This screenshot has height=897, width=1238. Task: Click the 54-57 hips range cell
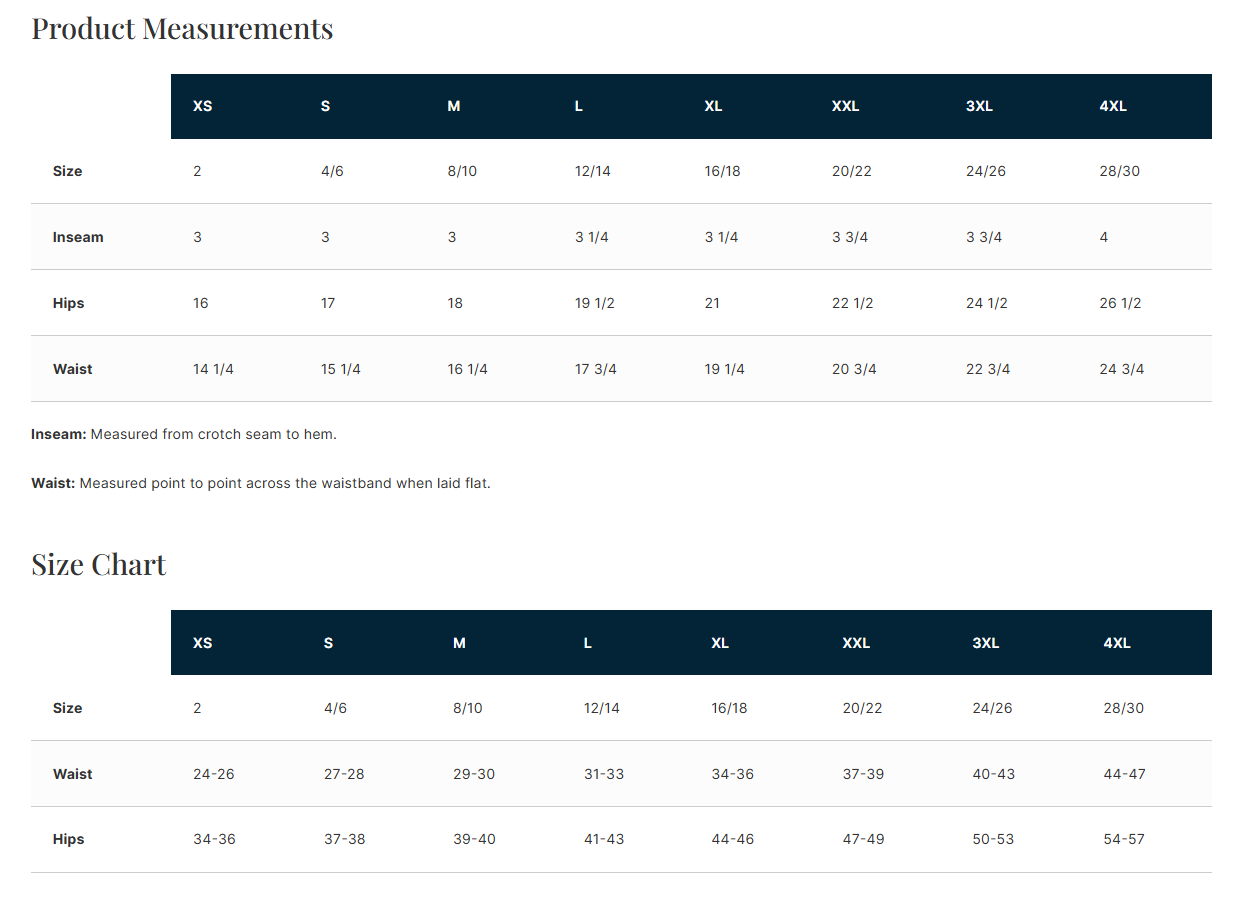click(1123, 839)
